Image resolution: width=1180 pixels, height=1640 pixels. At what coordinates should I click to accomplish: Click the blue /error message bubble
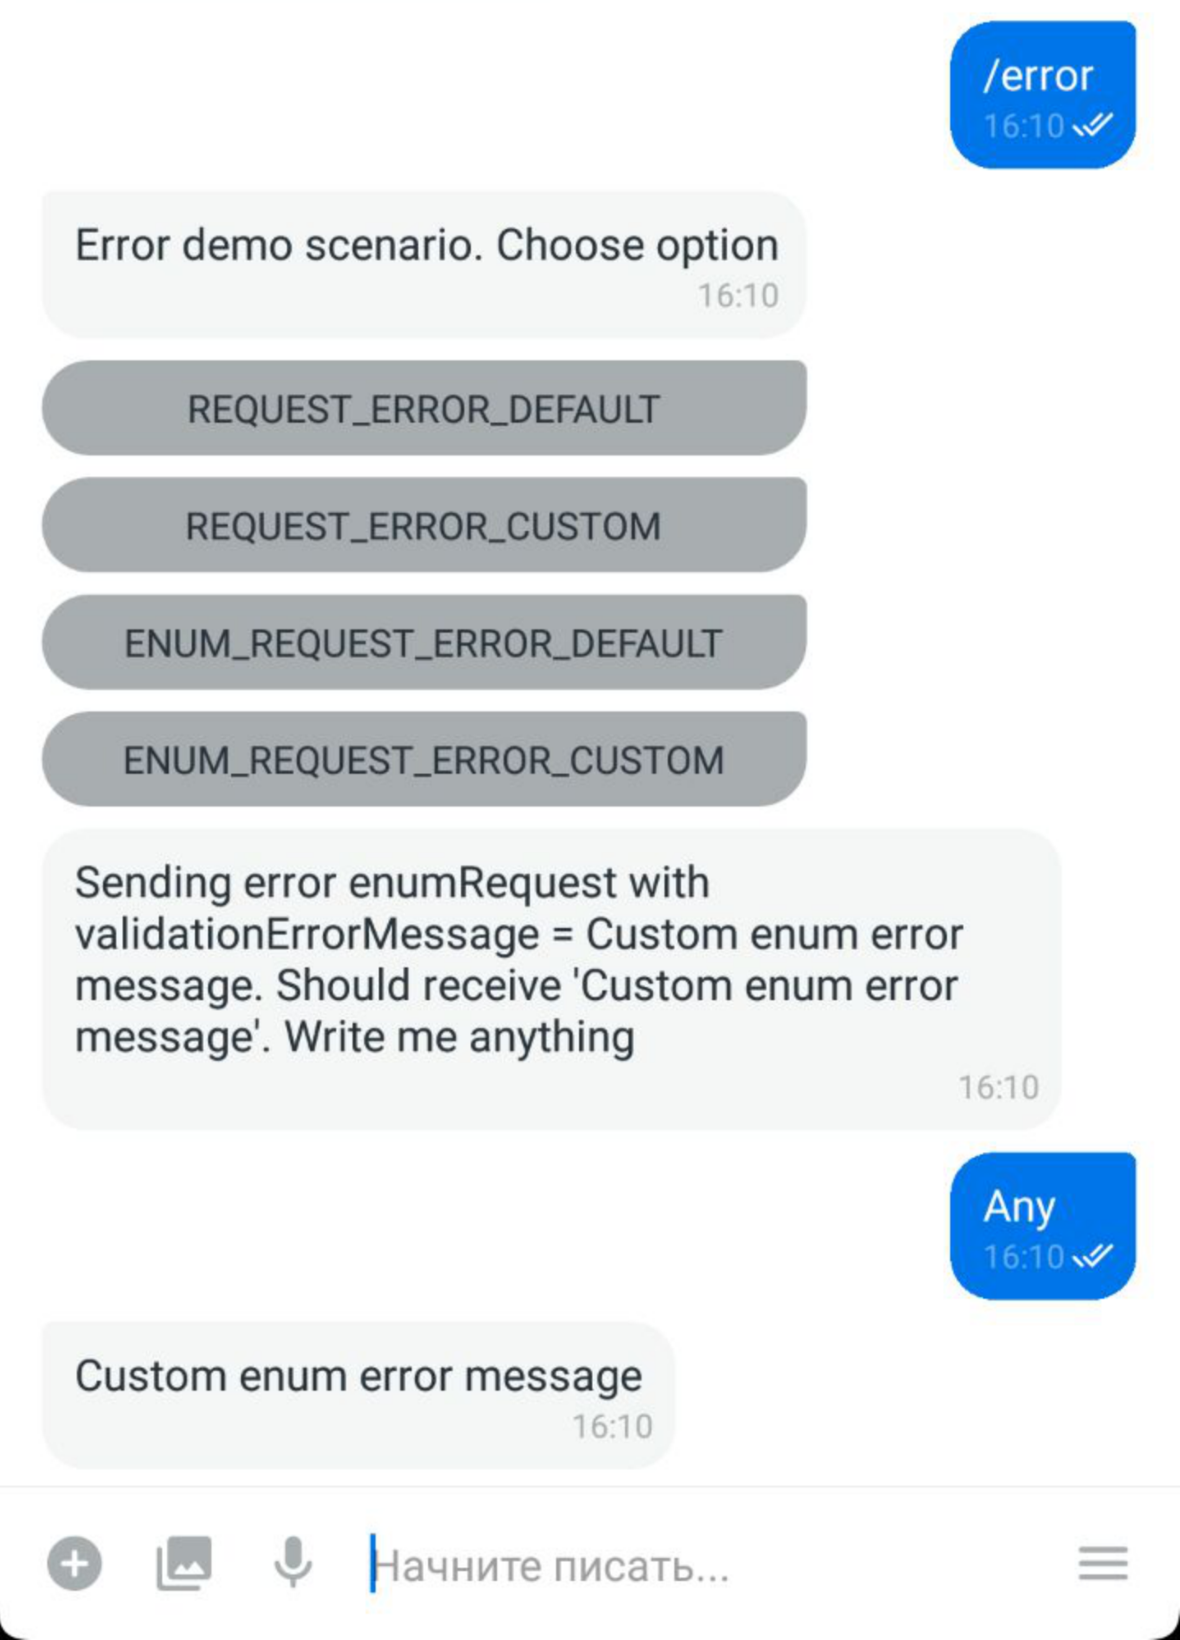point(1043,95)
